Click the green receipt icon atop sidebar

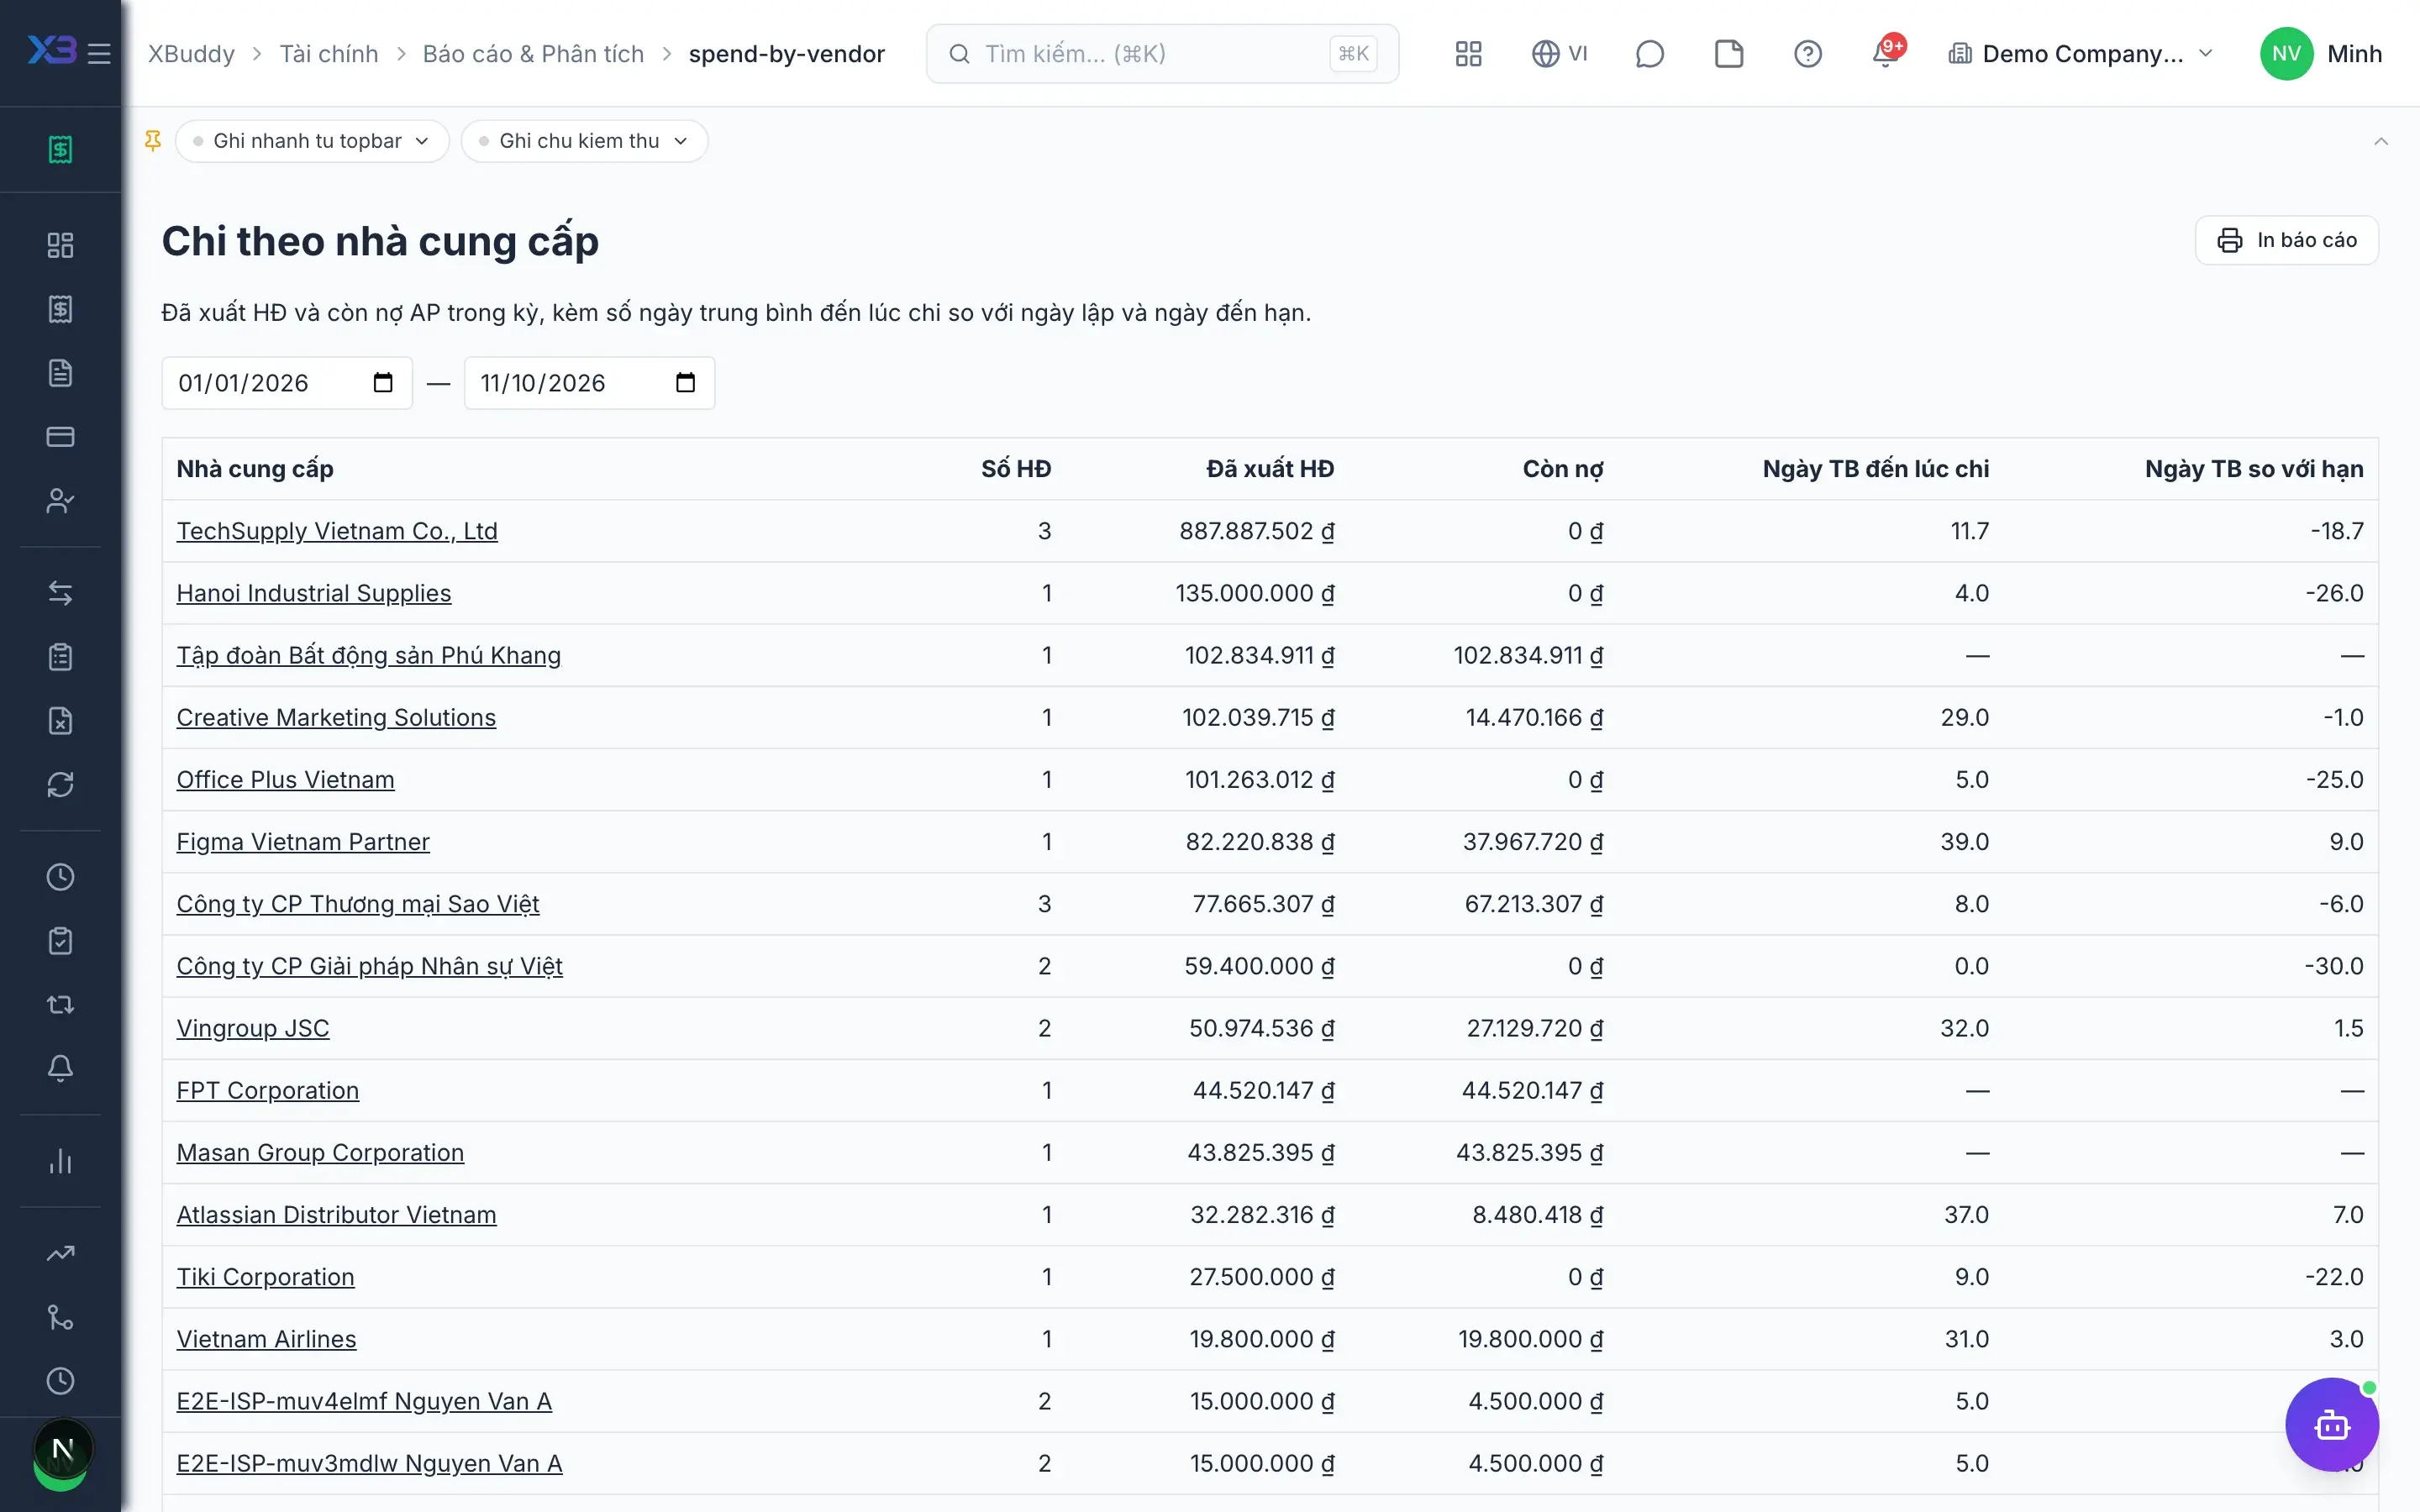pyautogui.click(x=60, y=150)
